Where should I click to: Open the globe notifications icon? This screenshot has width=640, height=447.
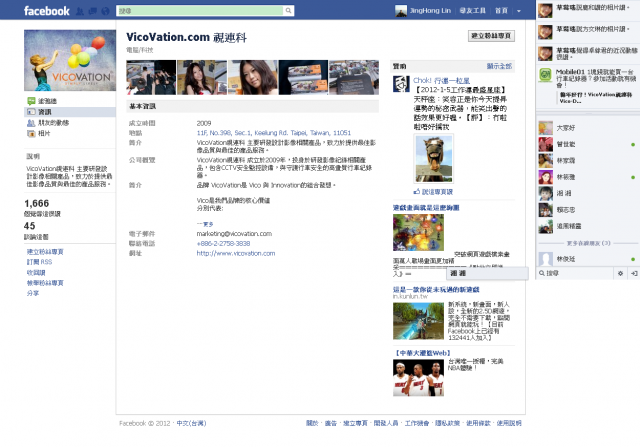(105, 11)
